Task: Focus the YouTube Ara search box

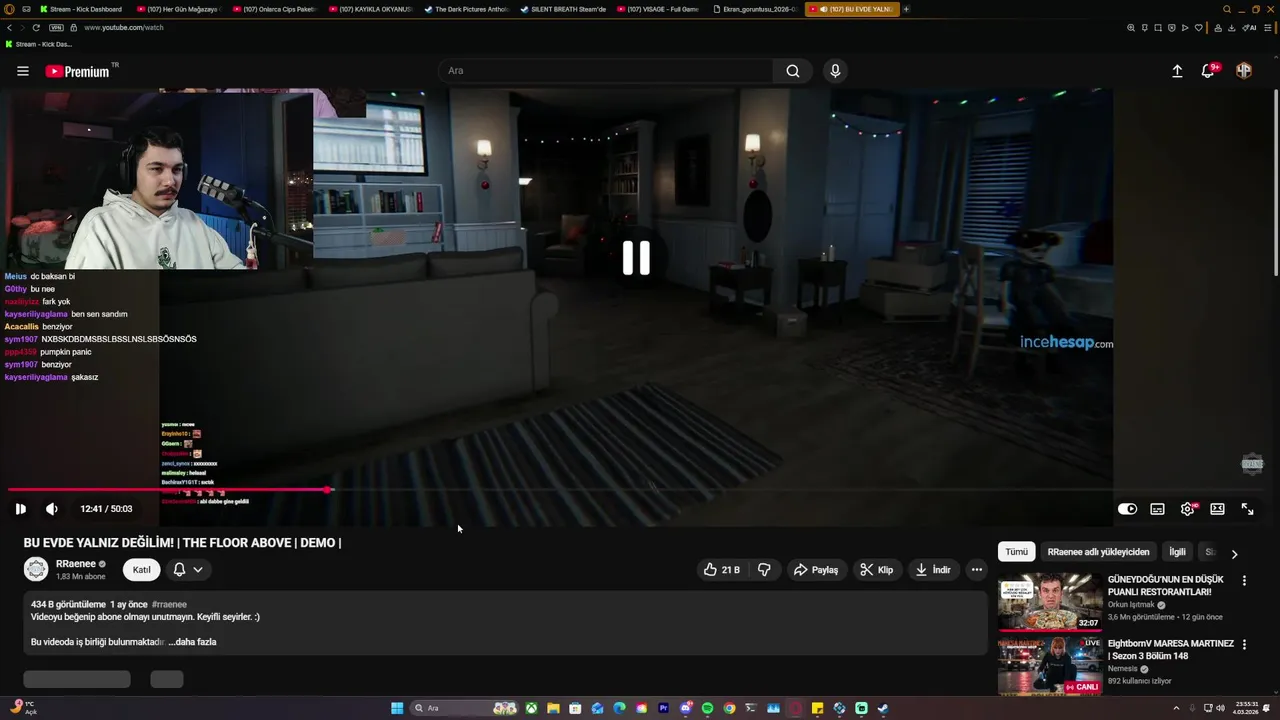Action: pyautogui.click(x=606, y=71)
